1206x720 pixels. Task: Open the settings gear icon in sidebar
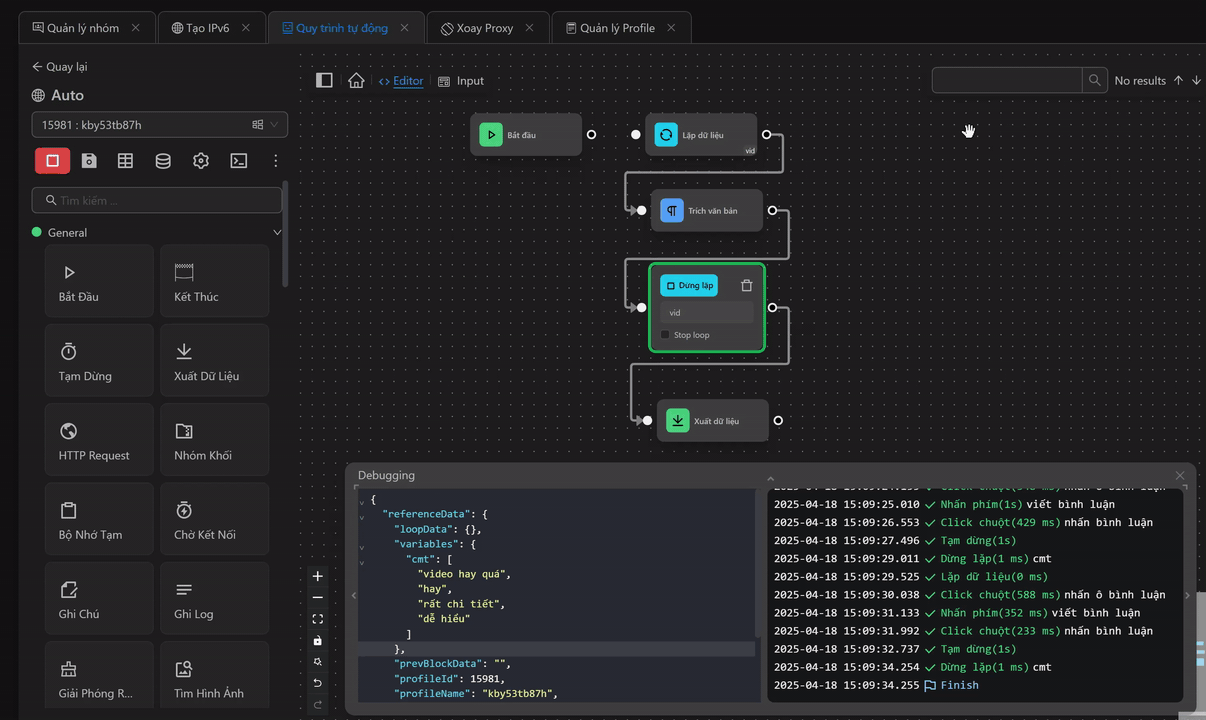pos(201,160)
